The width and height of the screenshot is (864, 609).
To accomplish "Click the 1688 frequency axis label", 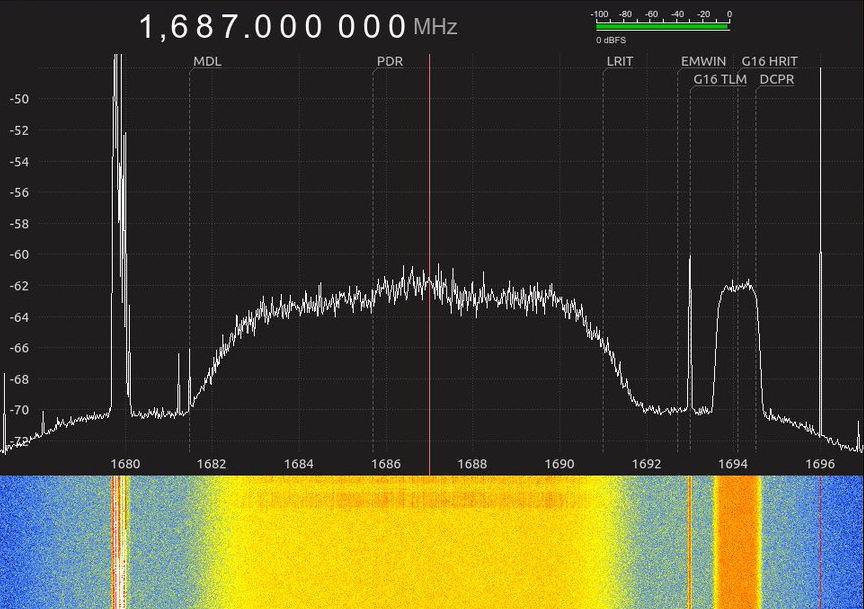I will [472, 464].
